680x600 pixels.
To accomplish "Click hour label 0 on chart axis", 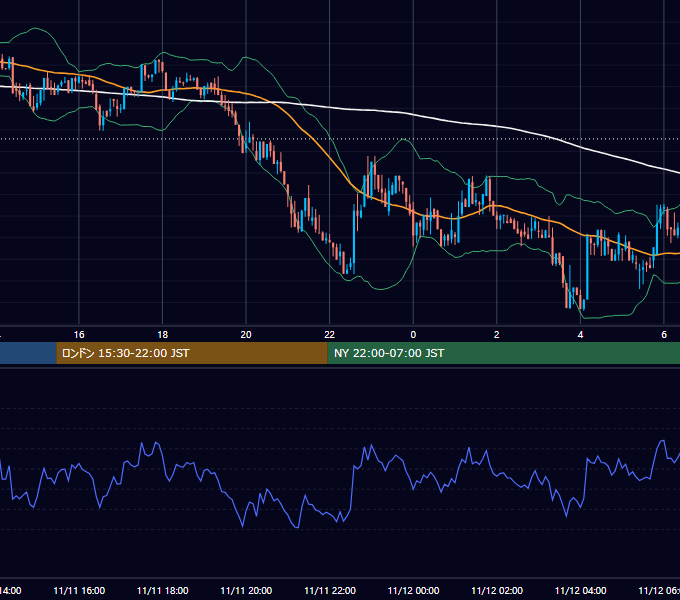I will [413, 334].
